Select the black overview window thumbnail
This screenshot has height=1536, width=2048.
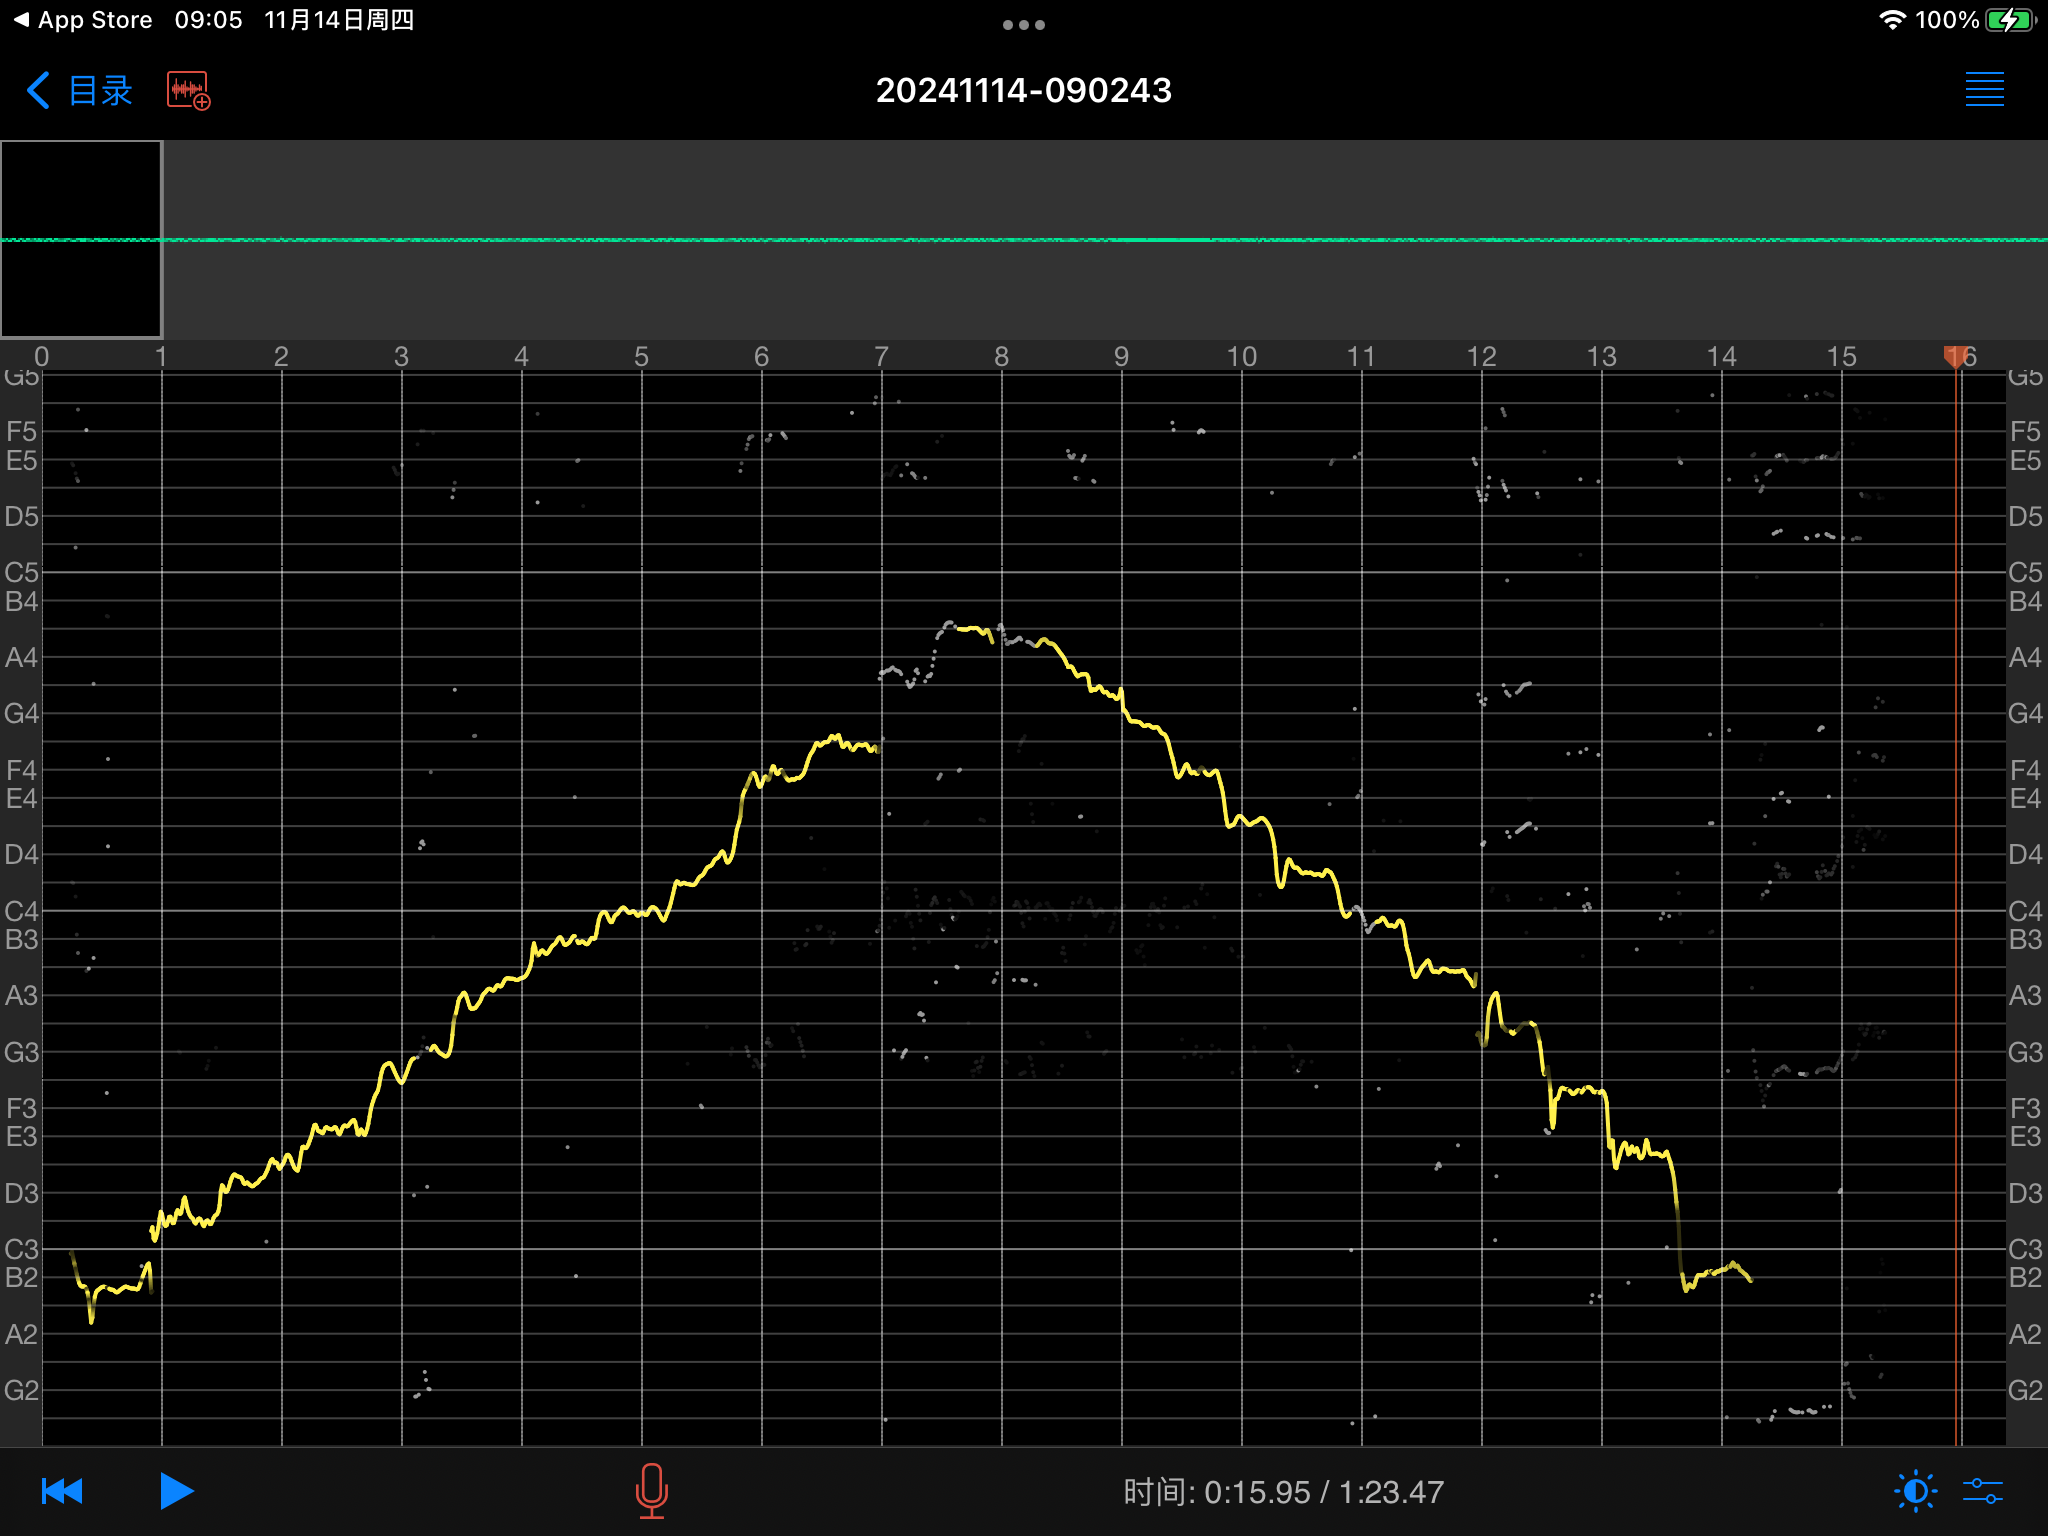[x=81, y=239]
